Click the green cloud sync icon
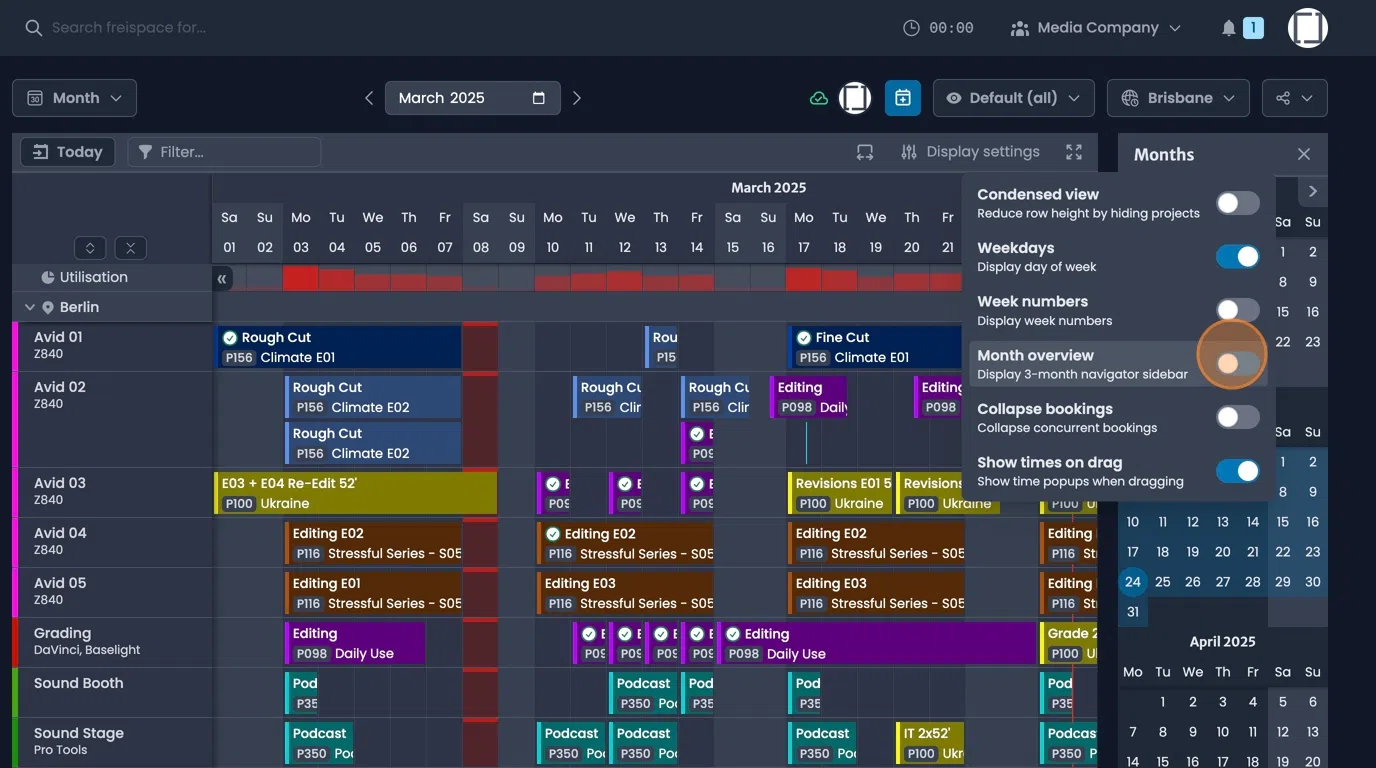1376x768 pixels. tap(819, 97)
